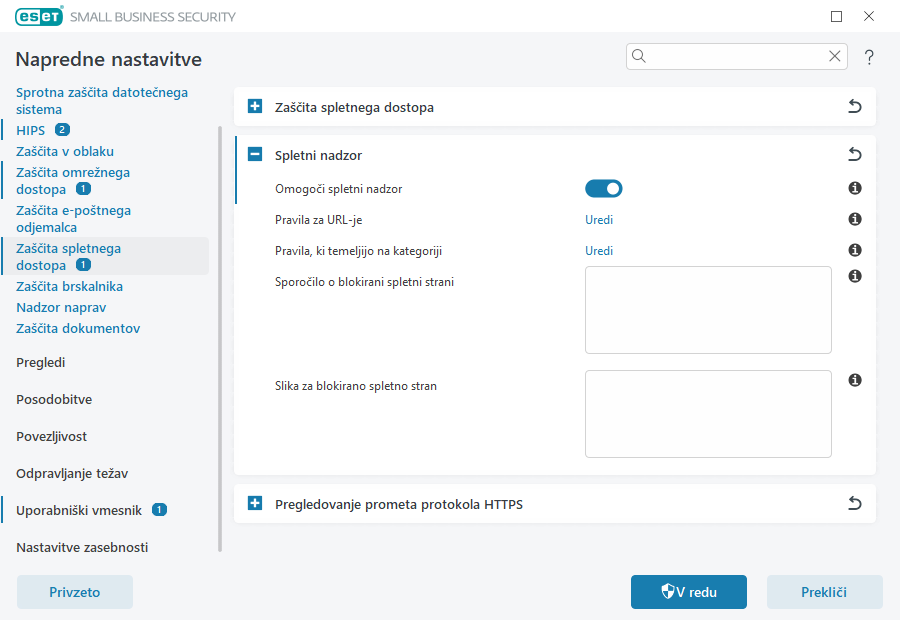Open the help question mark

pos(869,57)
